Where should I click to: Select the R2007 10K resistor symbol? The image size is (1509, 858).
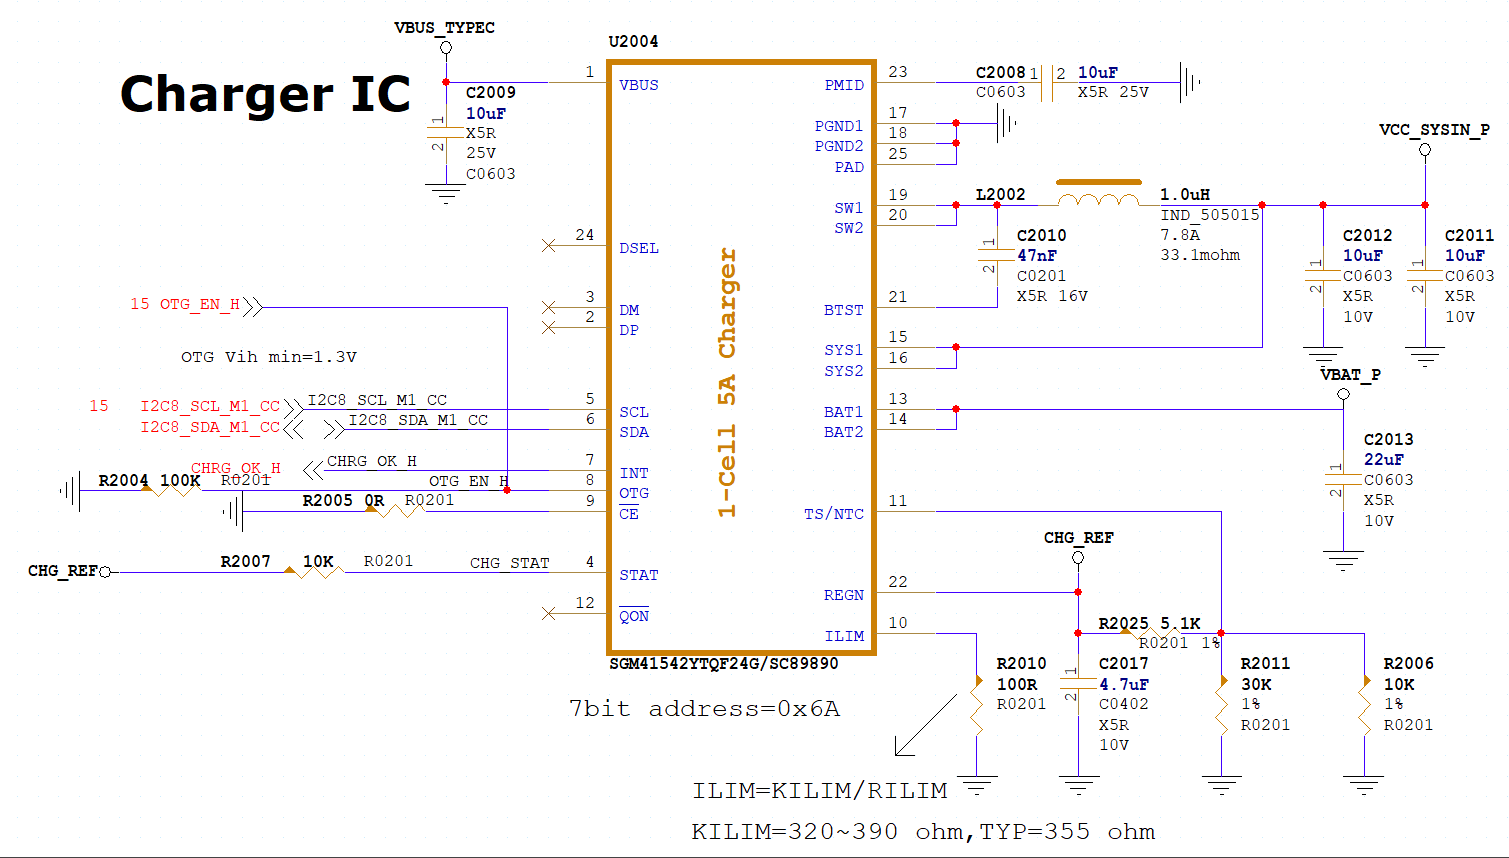(x=316, y=571)
